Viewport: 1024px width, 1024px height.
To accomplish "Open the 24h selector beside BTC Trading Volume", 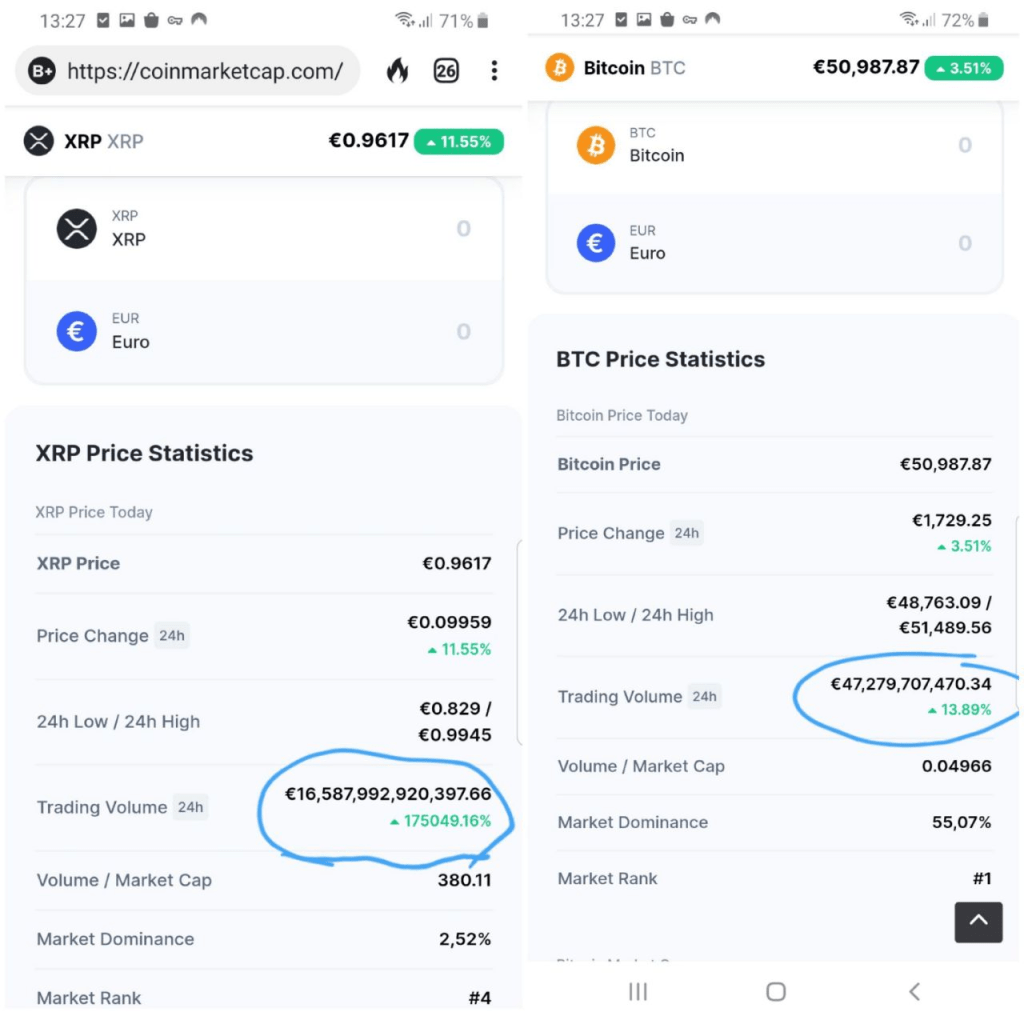I will (705, 696).
